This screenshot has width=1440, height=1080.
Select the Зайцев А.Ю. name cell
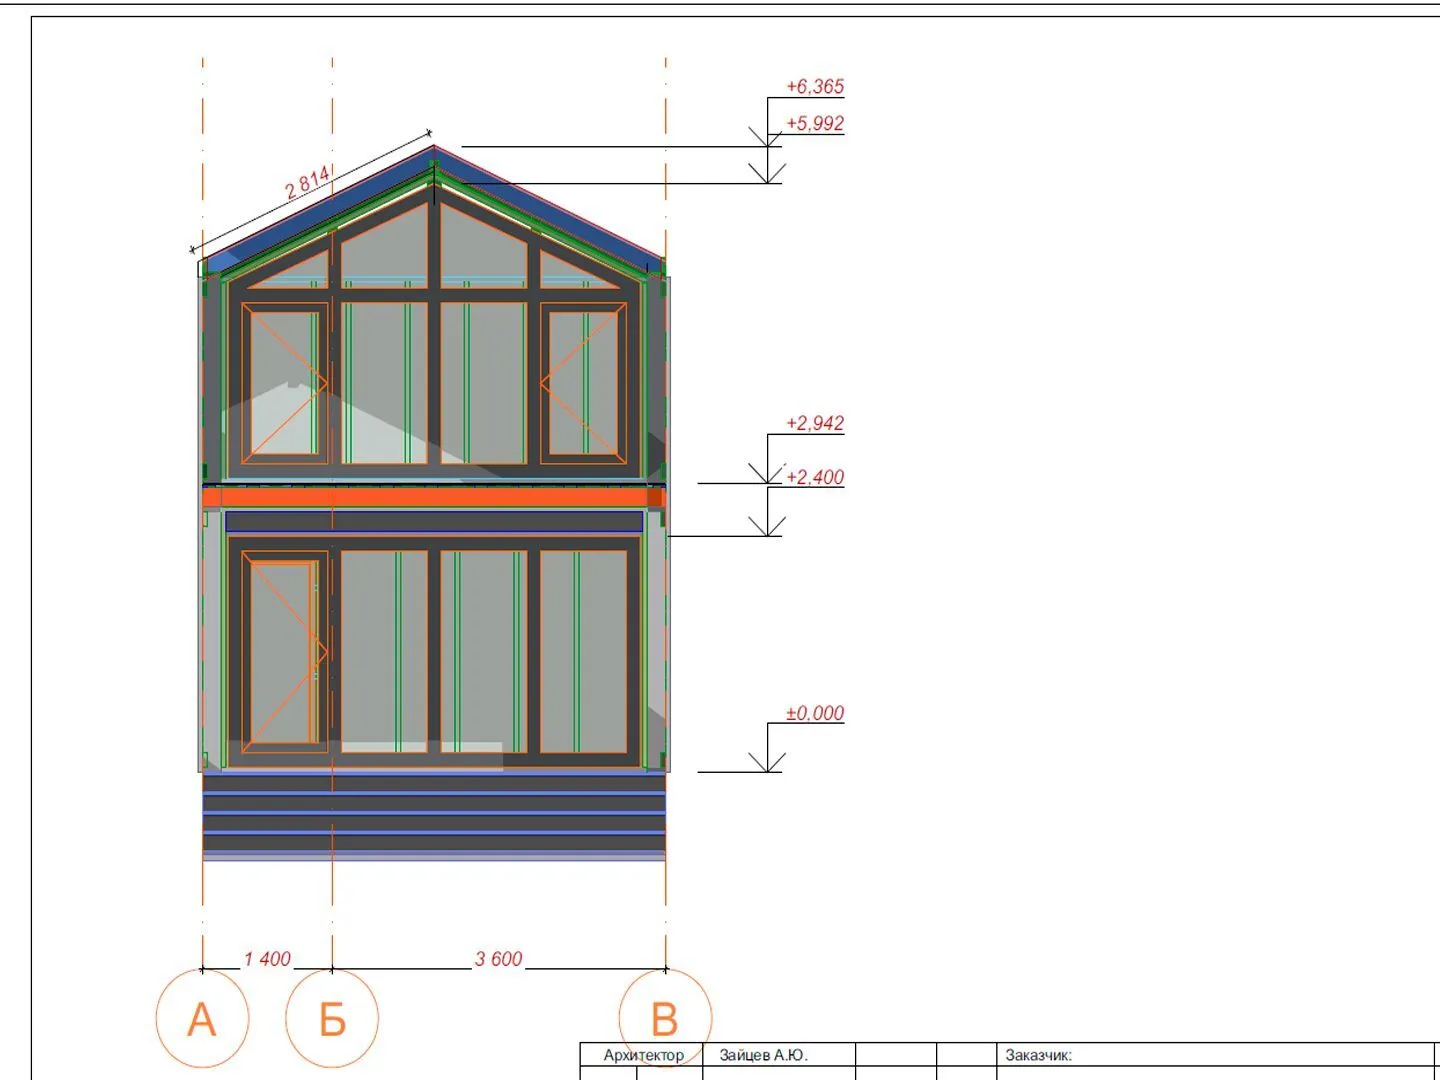pos(763,1055)
